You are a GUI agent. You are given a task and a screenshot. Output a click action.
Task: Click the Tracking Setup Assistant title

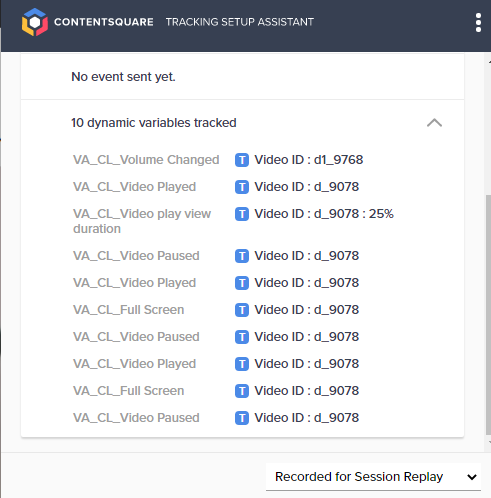click(240, 22)
